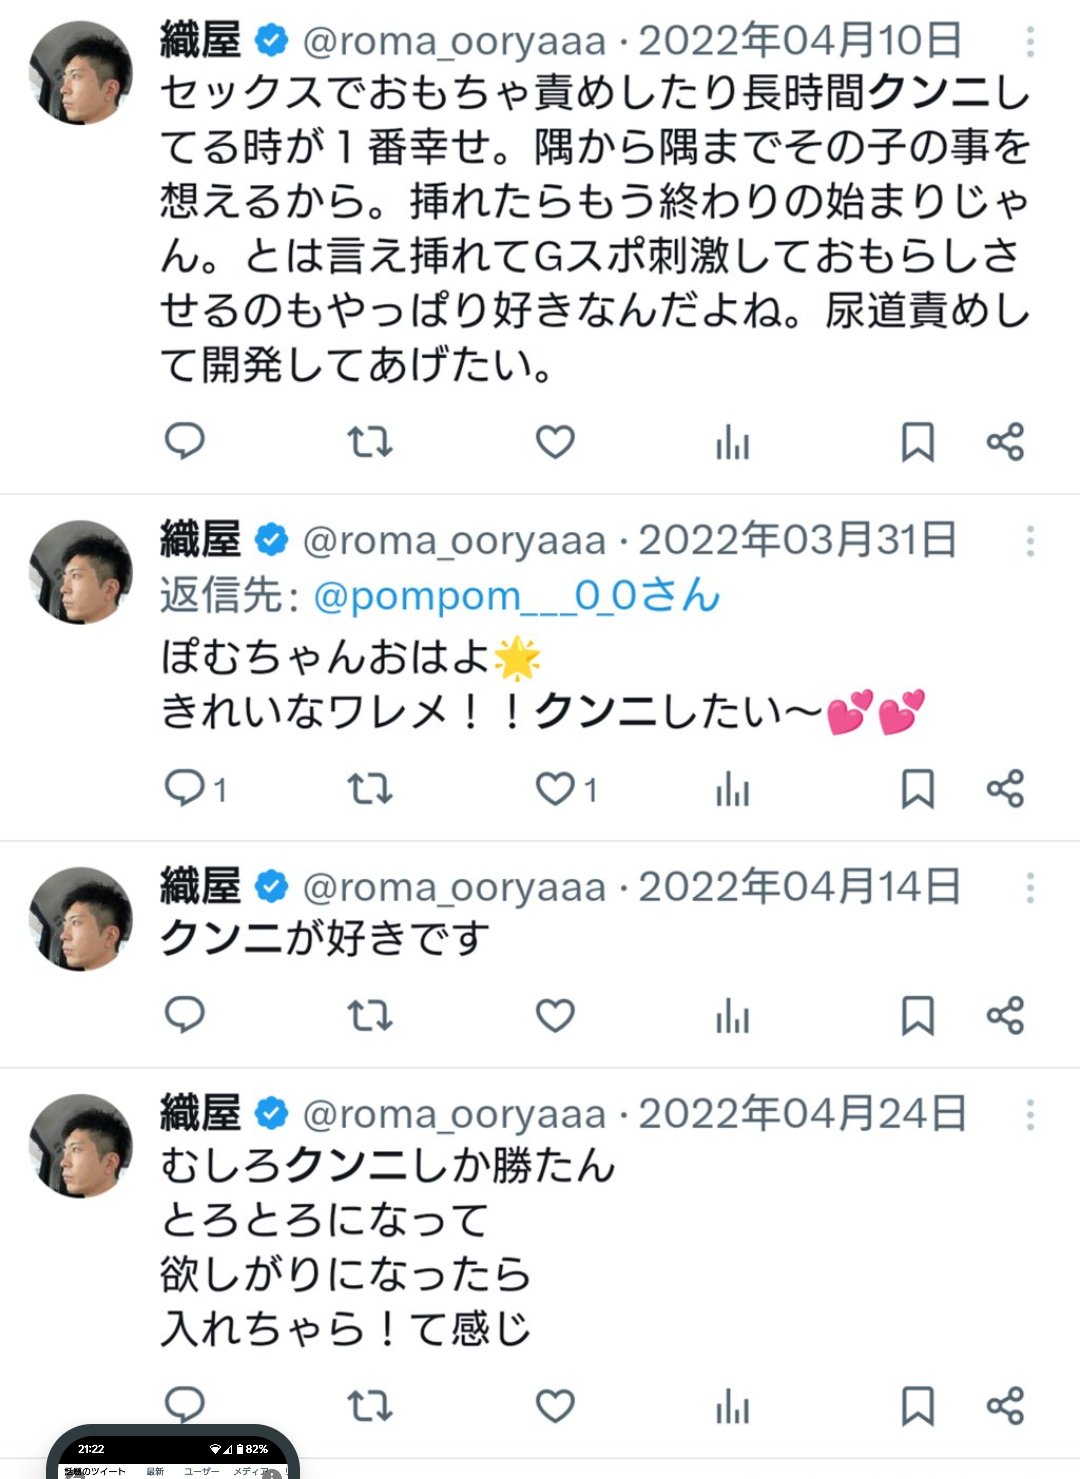Screen dimensions: 1080x1479
Task: Retweet the April 10, 2022 tweet
Action: pos(369,442)
